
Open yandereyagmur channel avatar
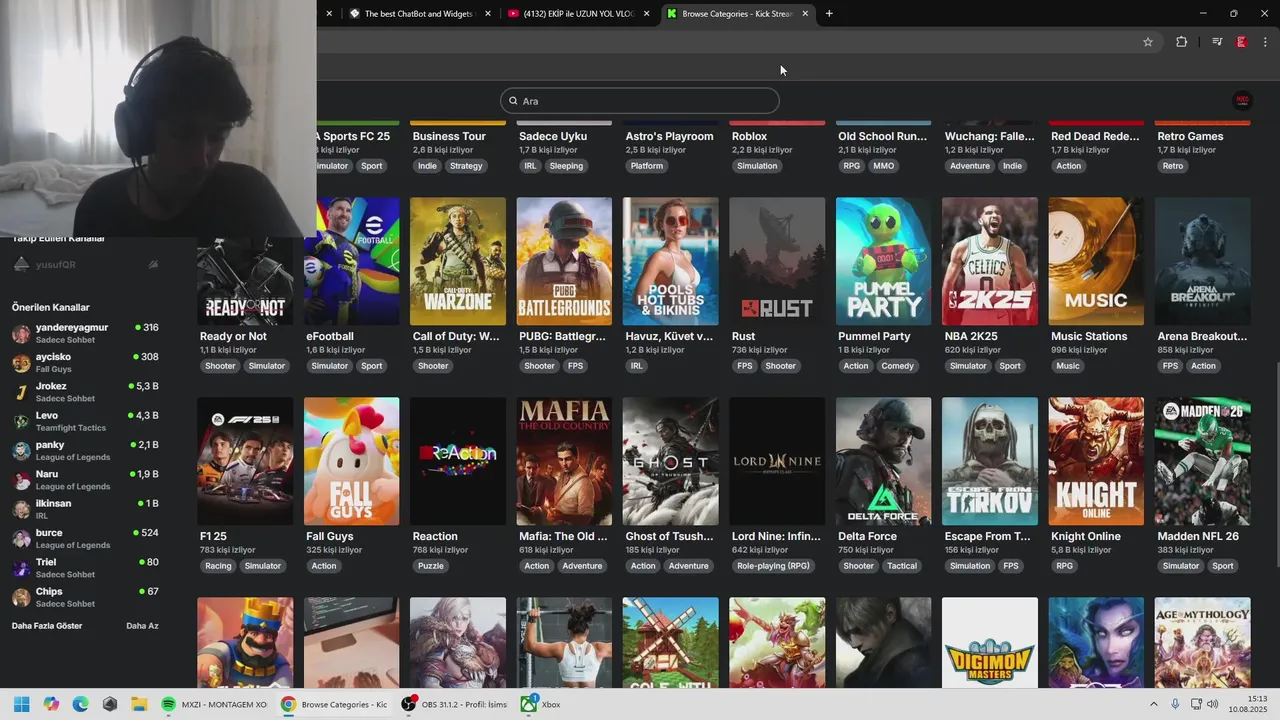click(x=21, y=334)
